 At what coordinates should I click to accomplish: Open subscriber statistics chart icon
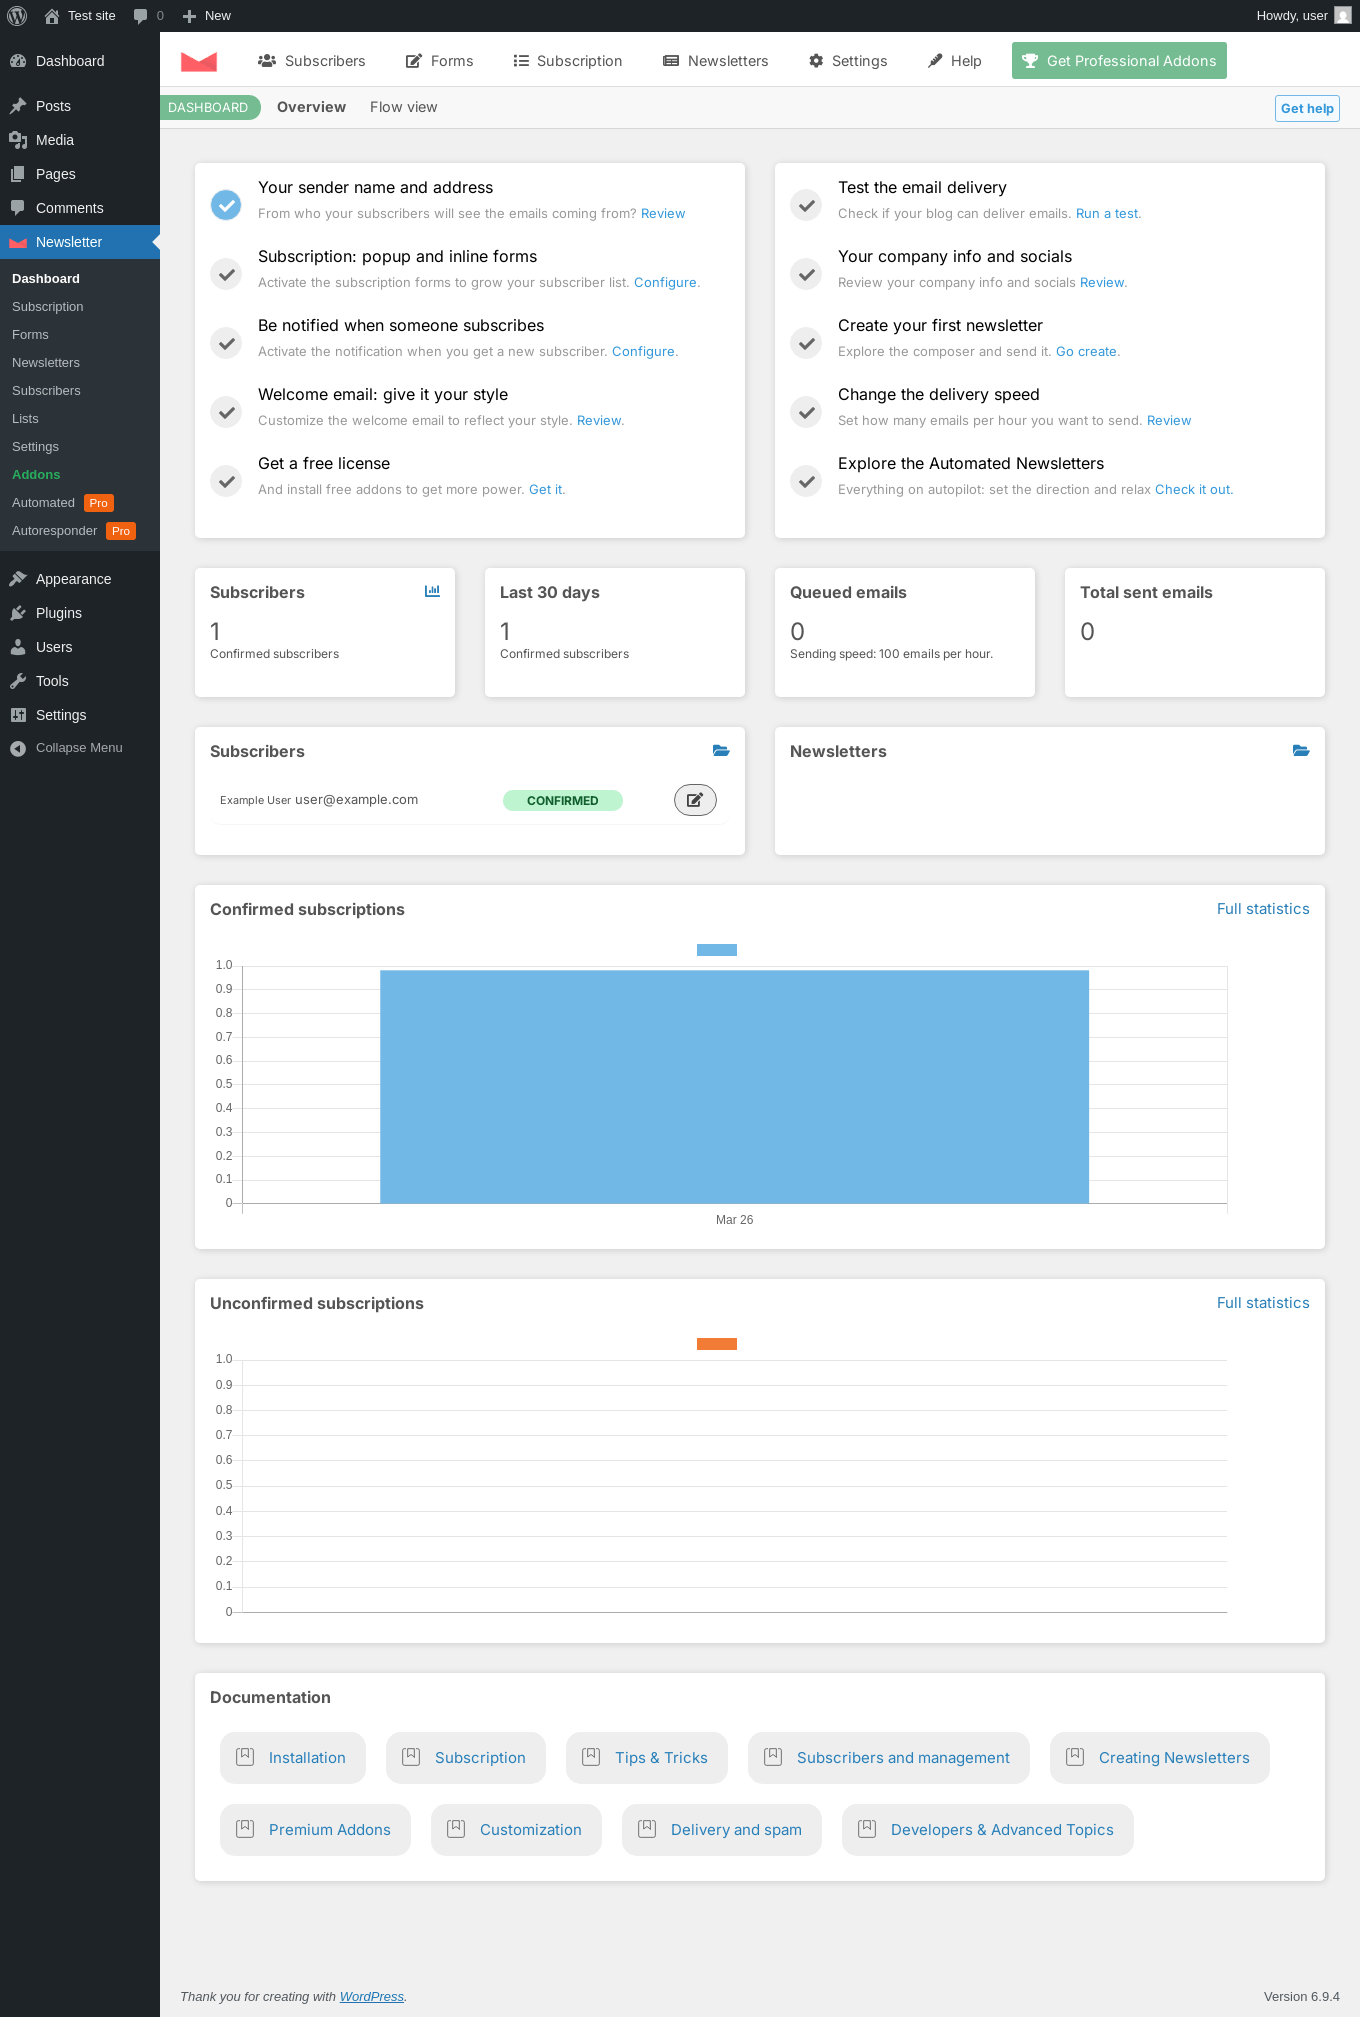point(432,591)
